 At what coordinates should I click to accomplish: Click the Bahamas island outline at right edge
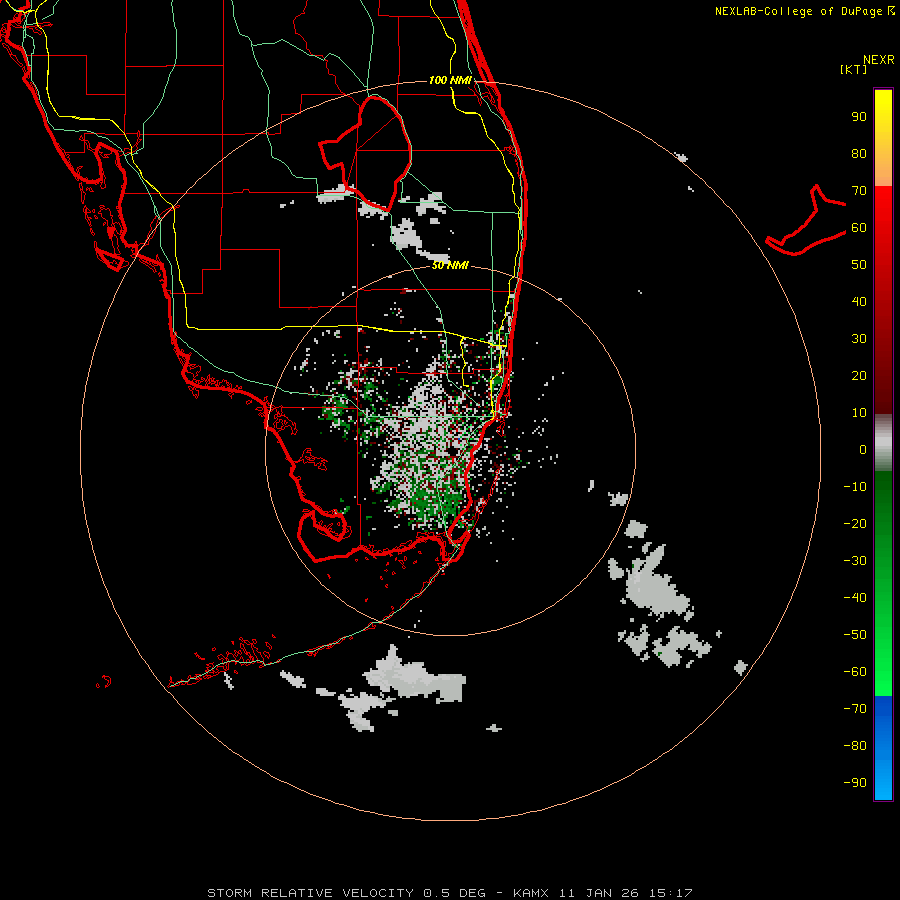click(806, 220)
